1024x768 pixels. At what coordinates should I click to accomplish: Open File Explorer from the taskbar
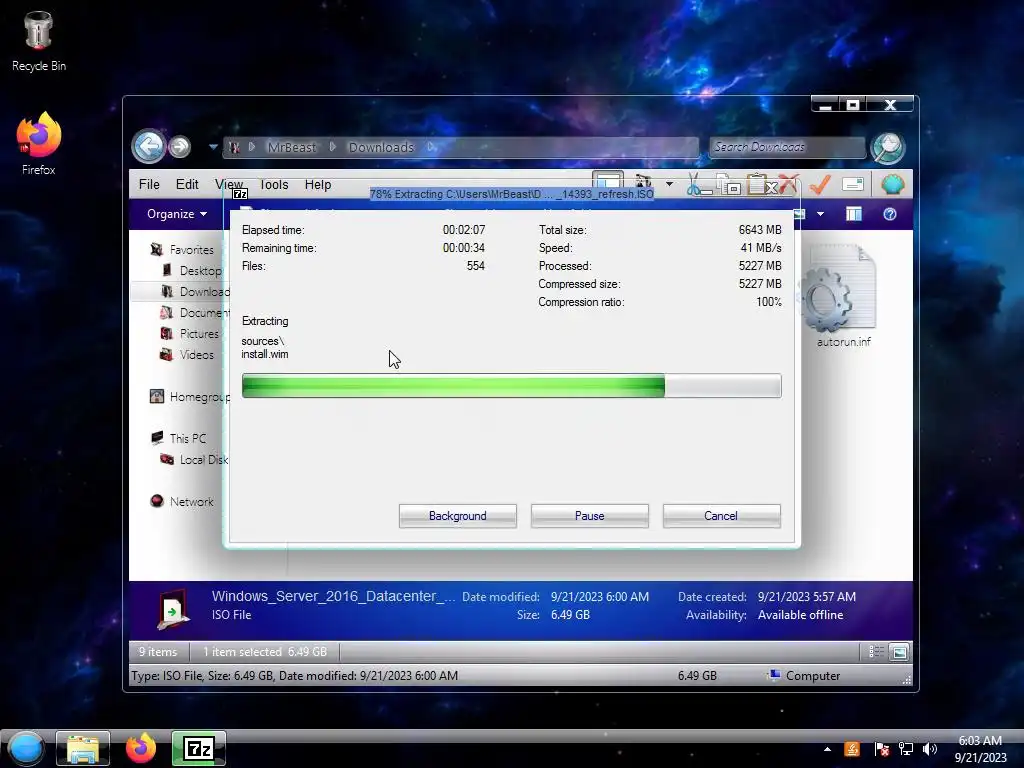coord(83,748)
